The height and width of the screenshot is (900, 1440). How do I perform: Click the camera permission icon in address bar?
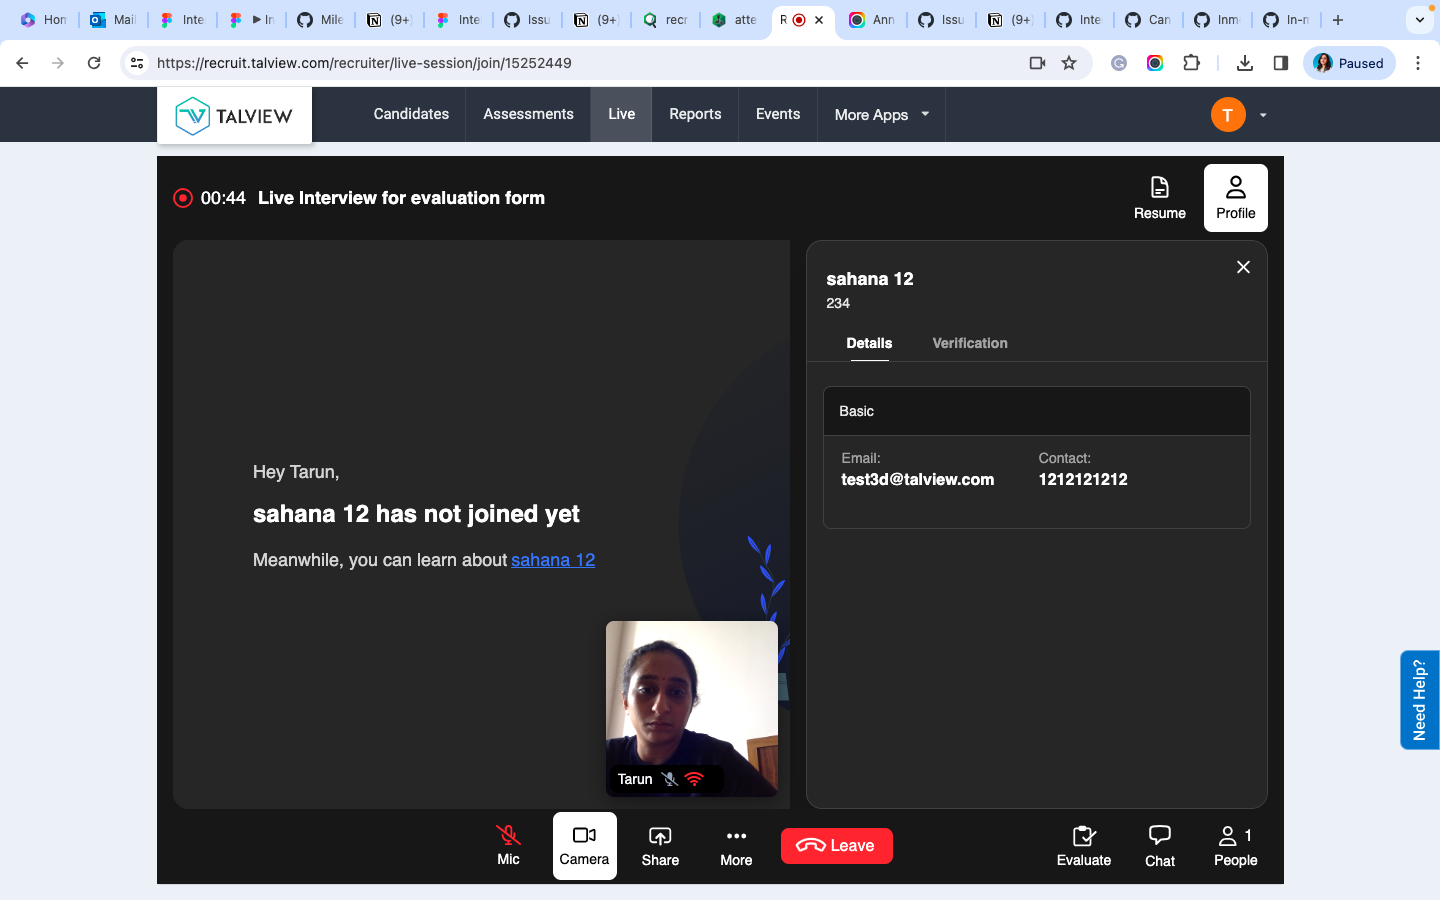coord(1037,63)
